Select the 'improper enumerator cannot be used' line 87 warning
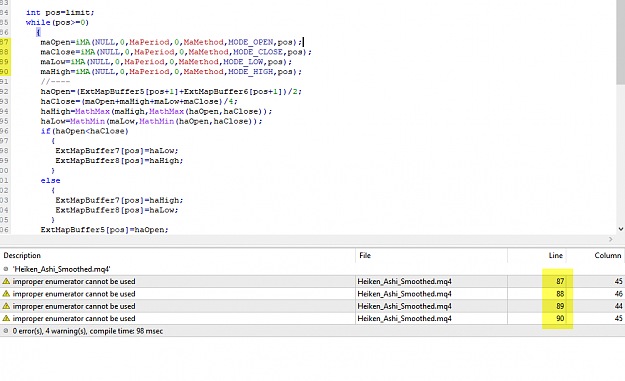625x381 pixels. click(x=74, y=281)
